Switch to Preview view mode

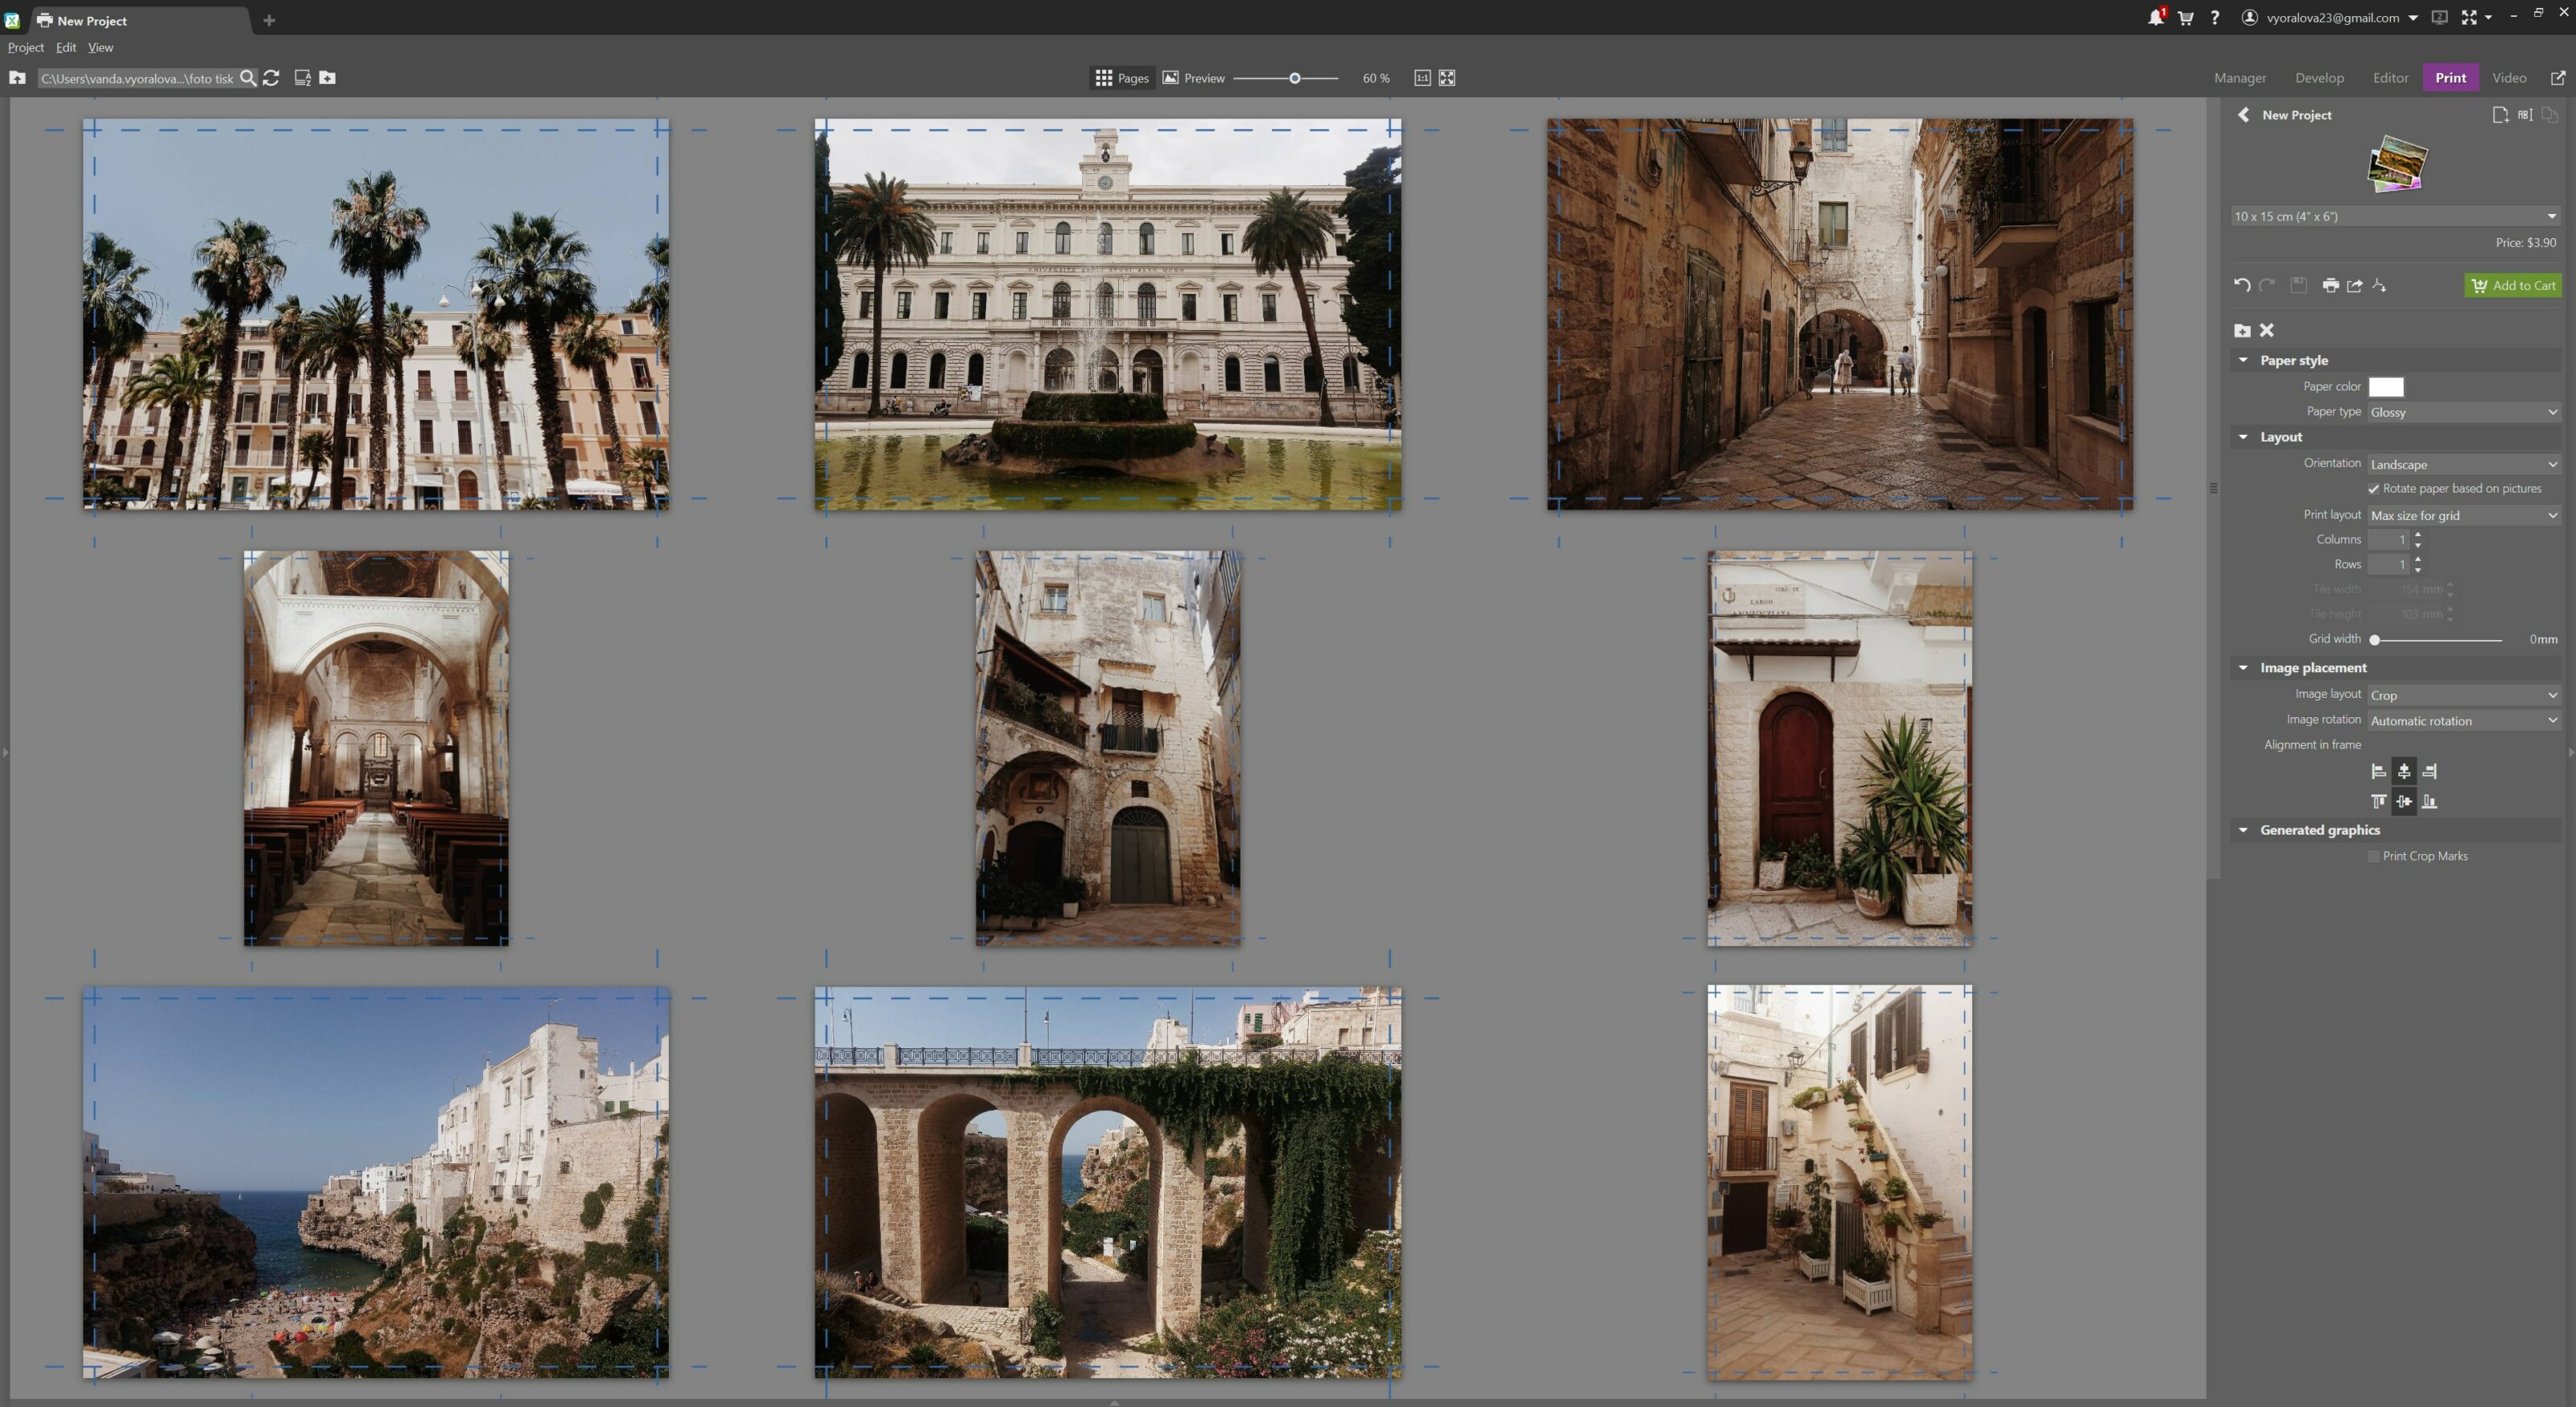(1193, 78)
